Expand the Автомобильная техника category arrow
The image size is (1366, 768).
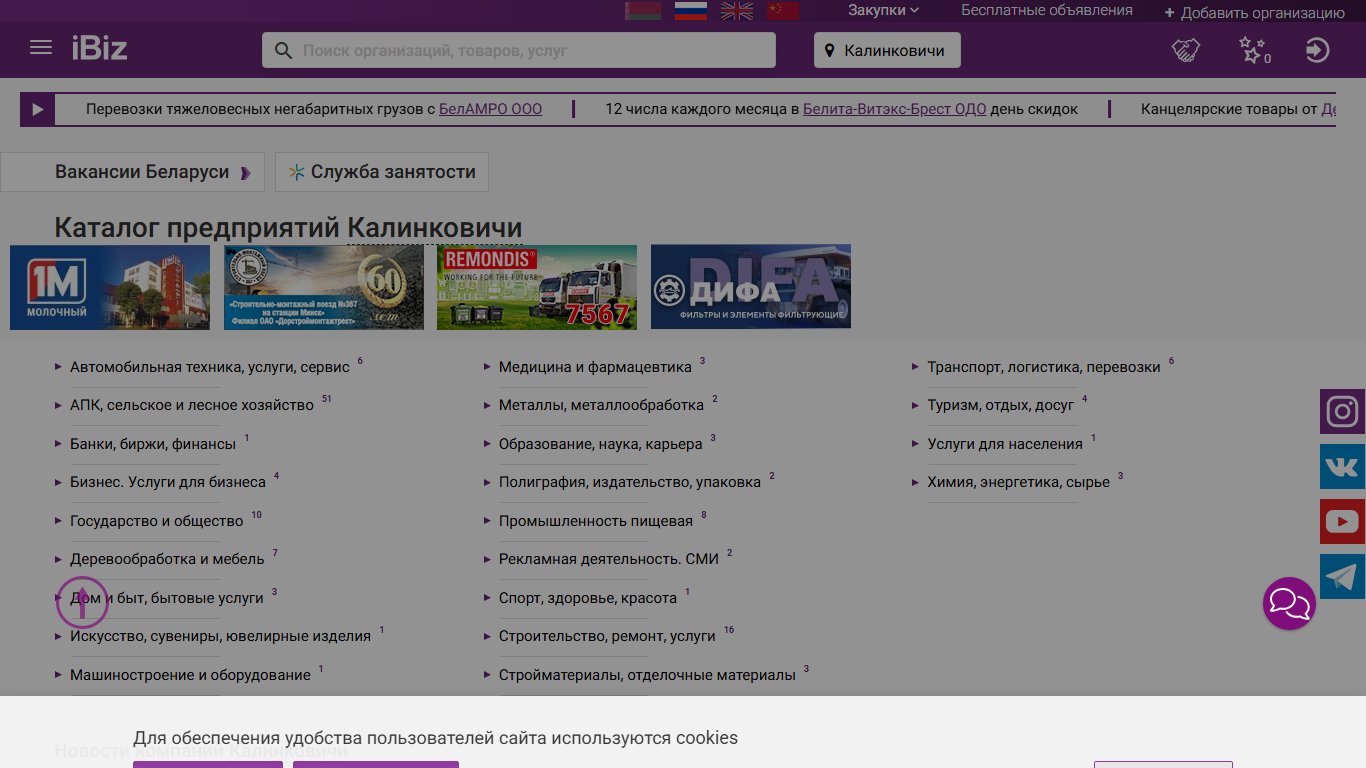58,367
